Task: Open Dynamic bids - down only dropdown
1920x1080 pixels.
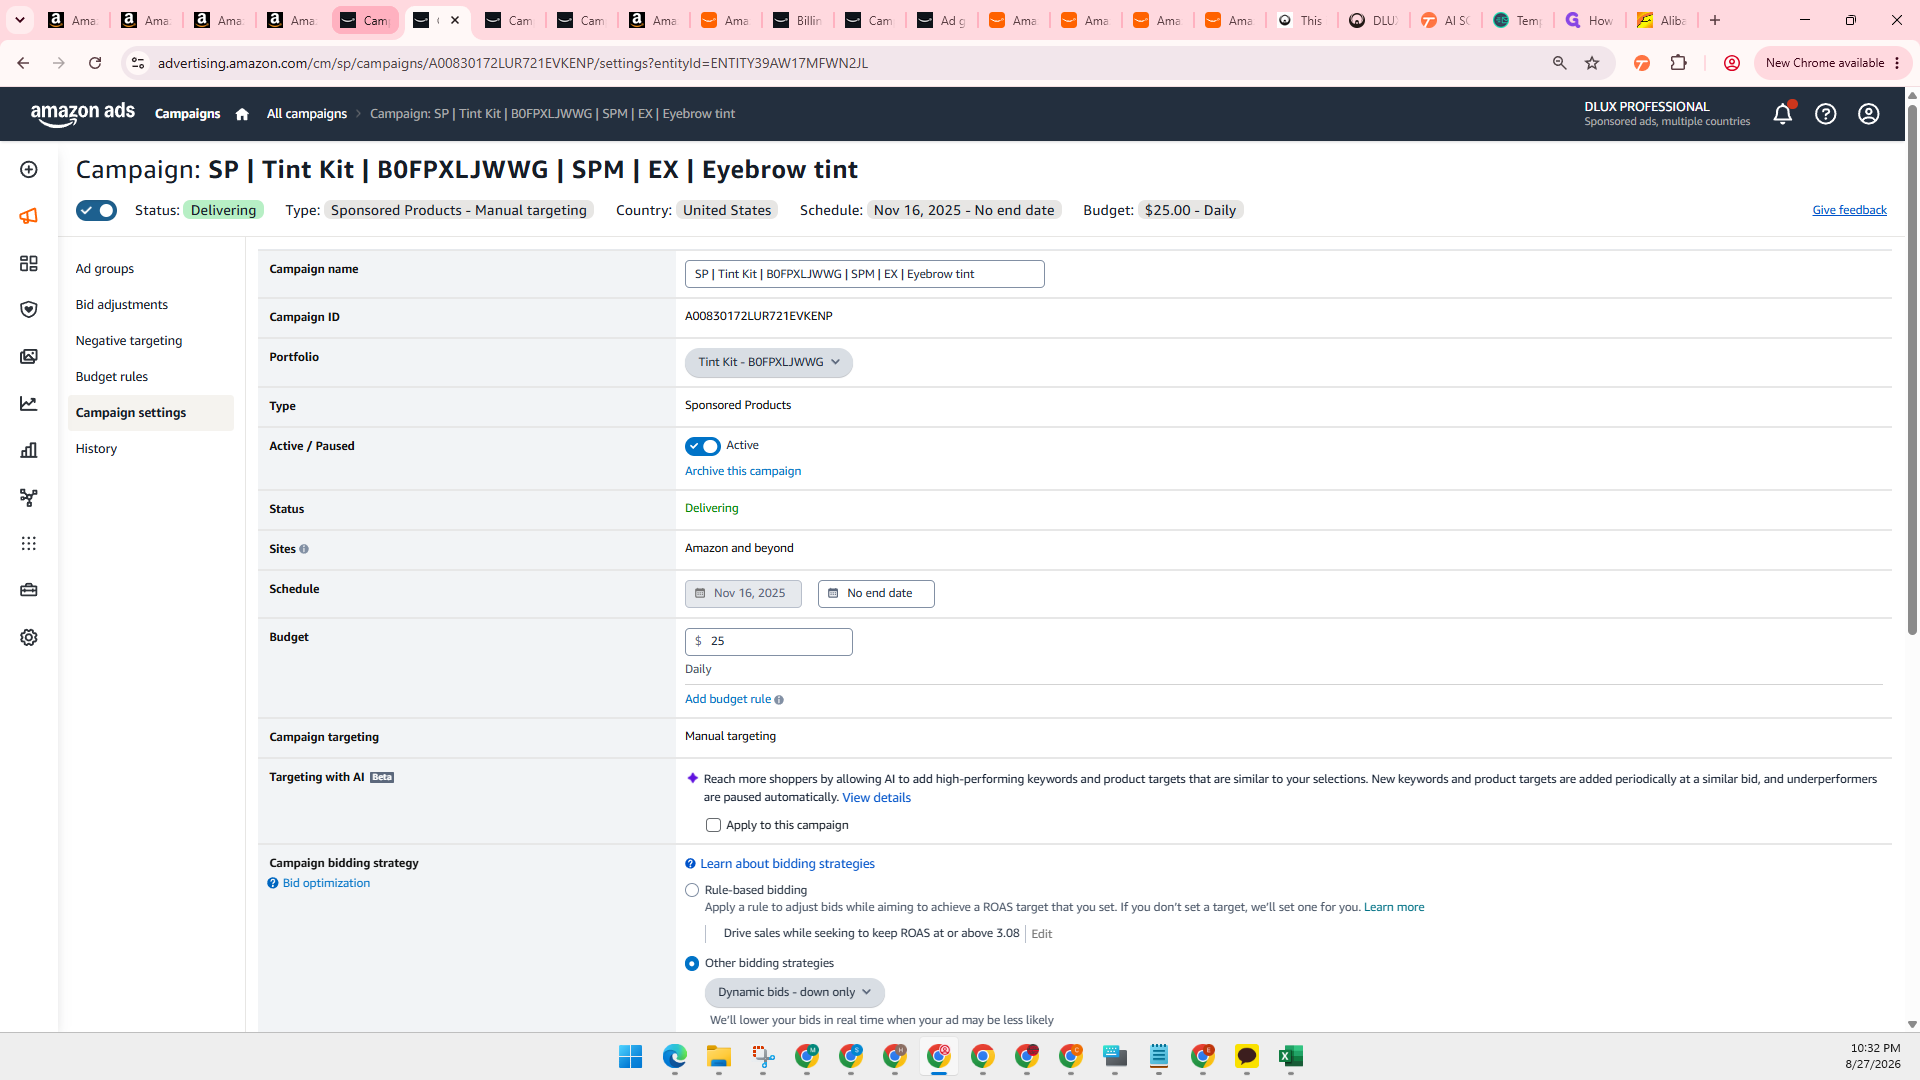Action: tap(795, 992)
